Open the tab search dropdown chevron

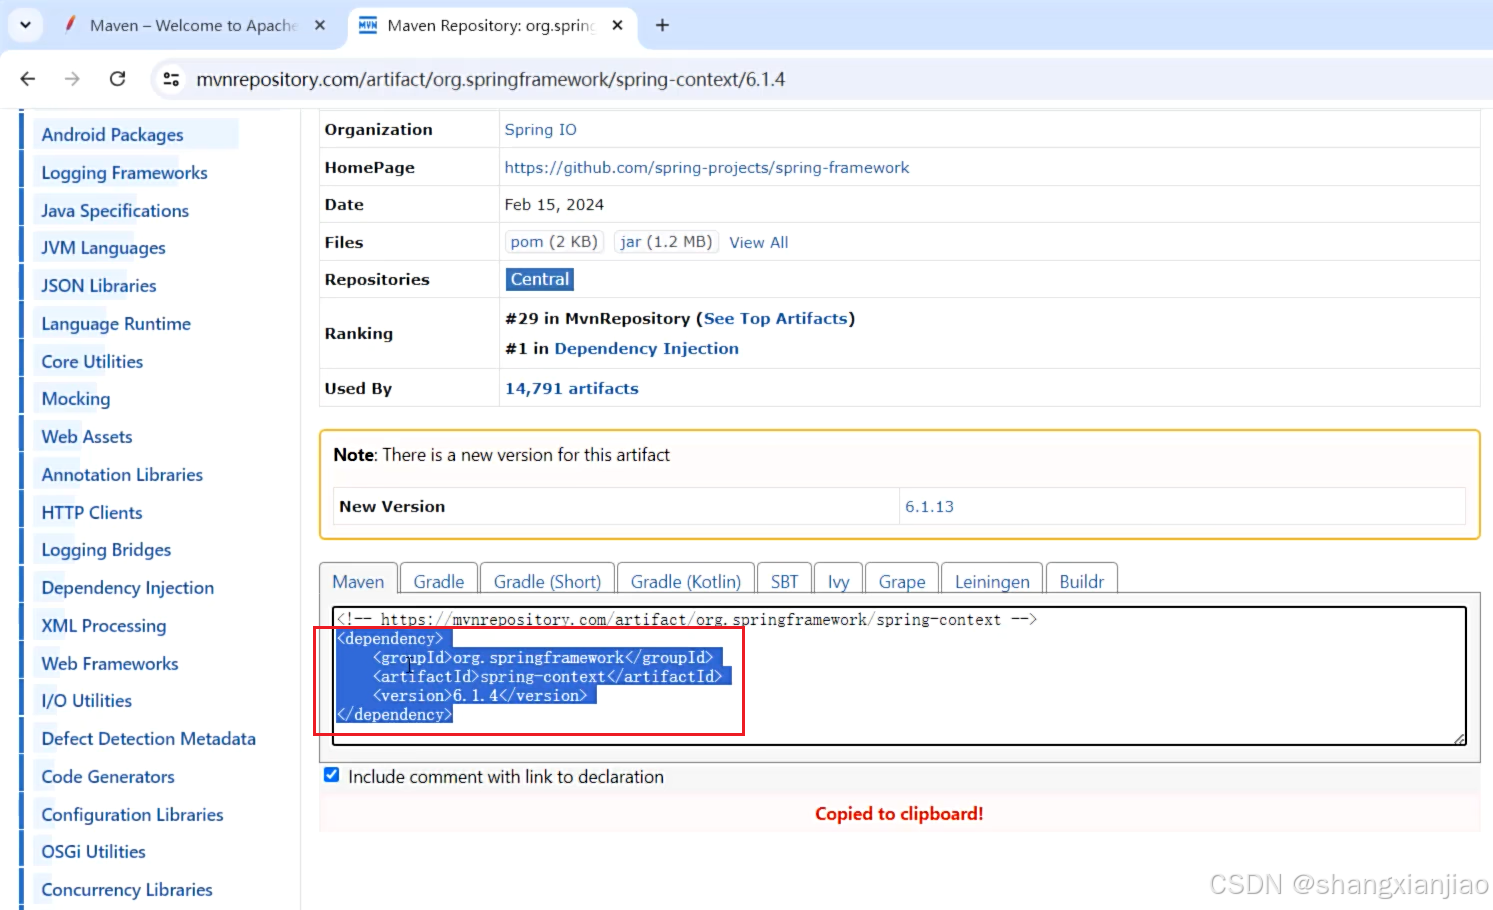coord(25,25)
